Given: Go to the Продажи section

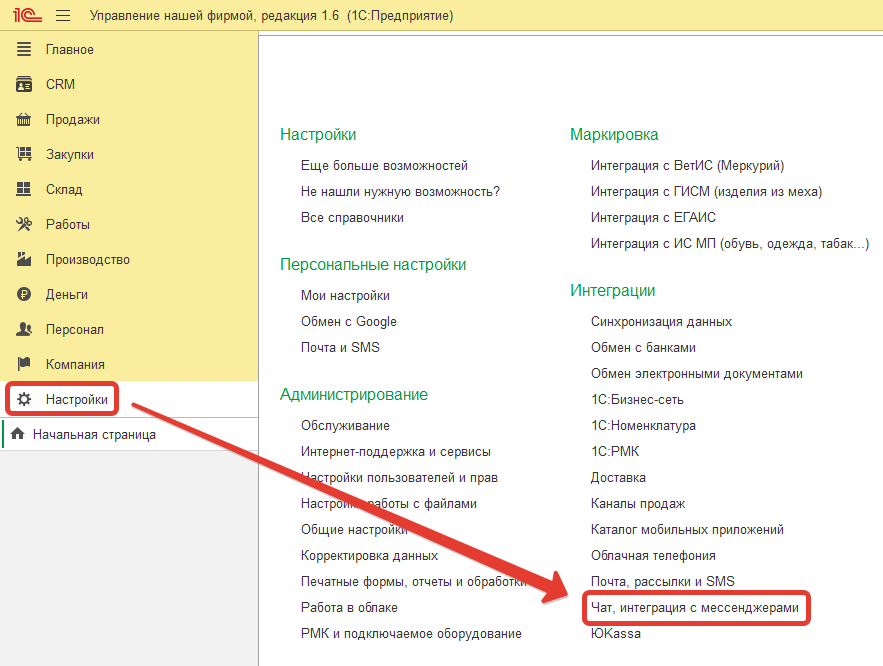Looking at the screenshot, I should [73, 119].
